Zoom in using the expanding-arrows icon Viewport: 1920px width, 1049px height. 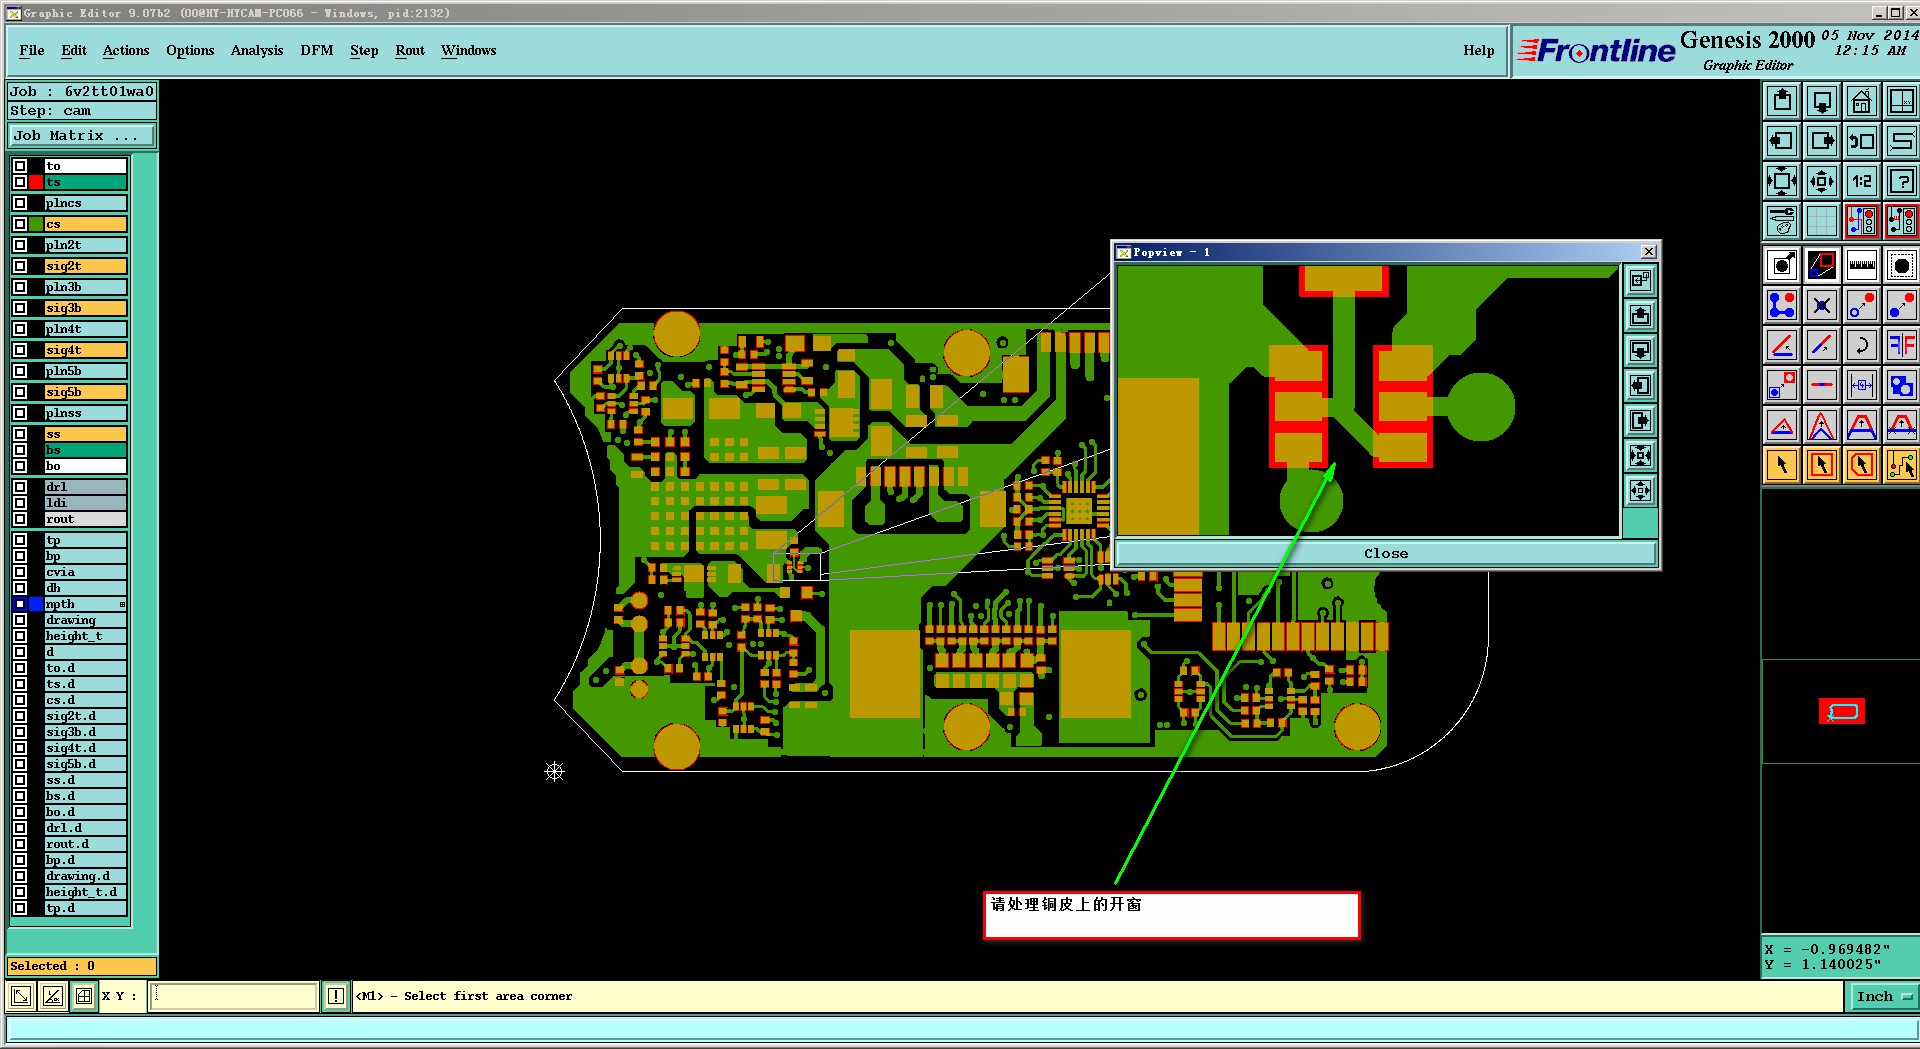1782,181
